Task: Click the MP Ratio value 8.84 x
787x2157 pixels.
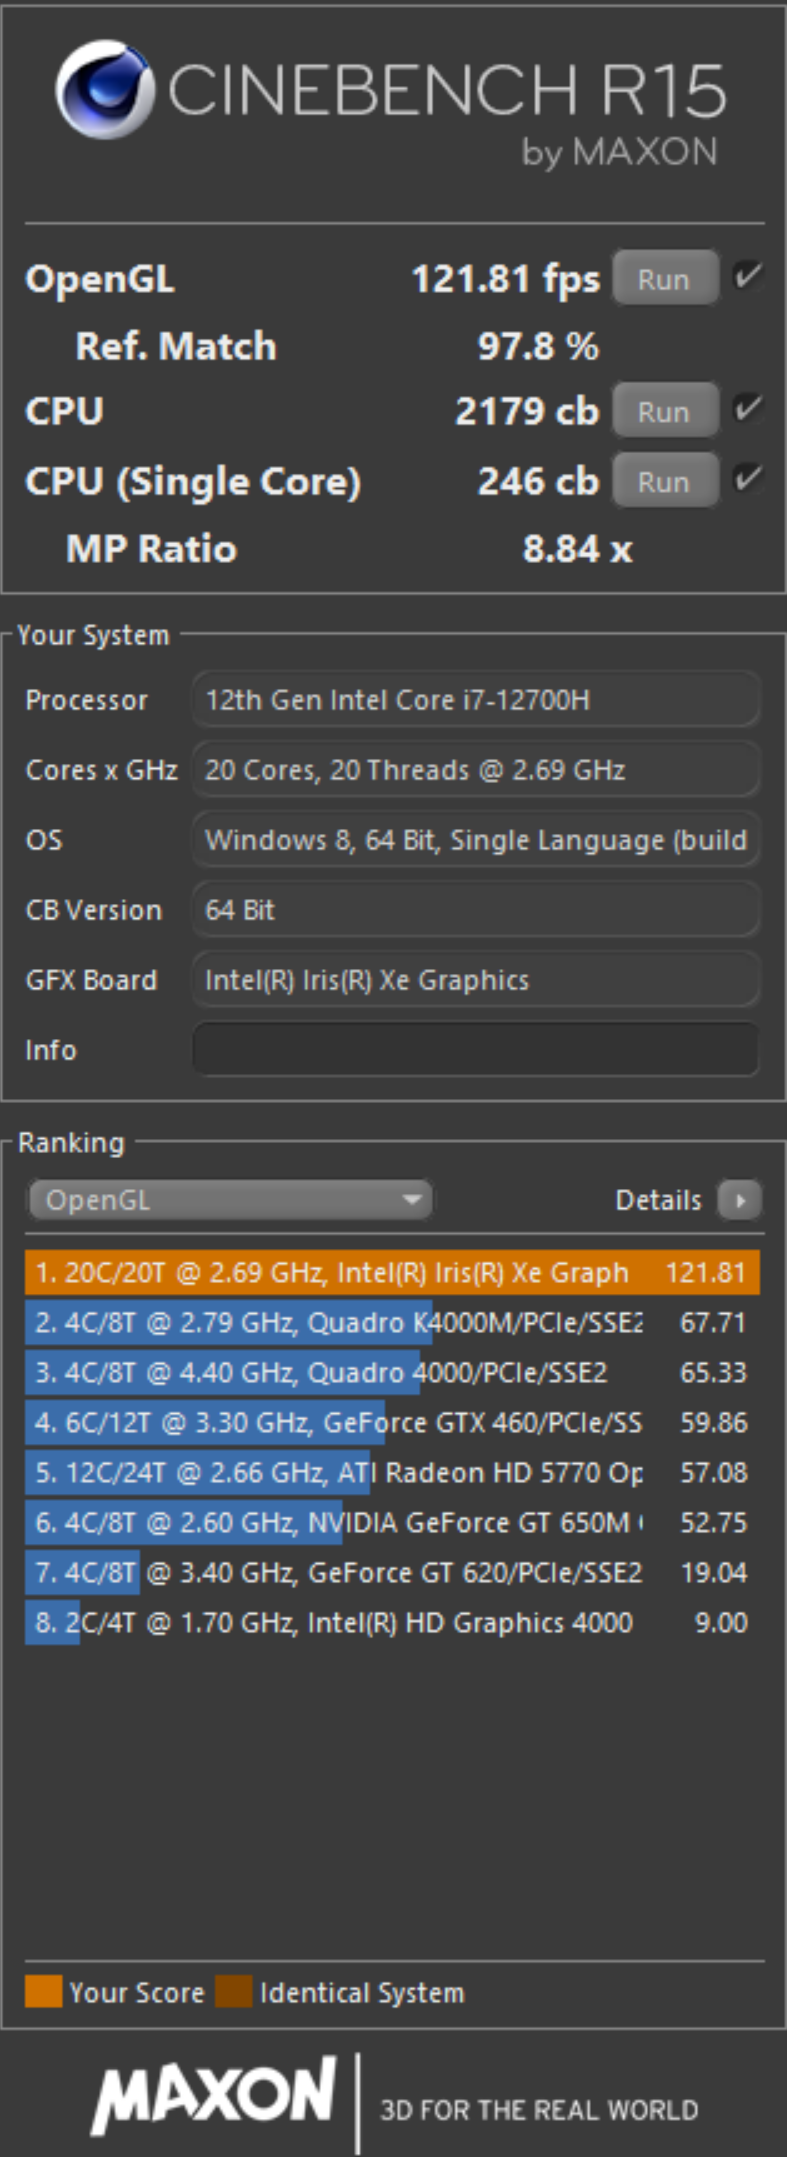Action: 577,549
